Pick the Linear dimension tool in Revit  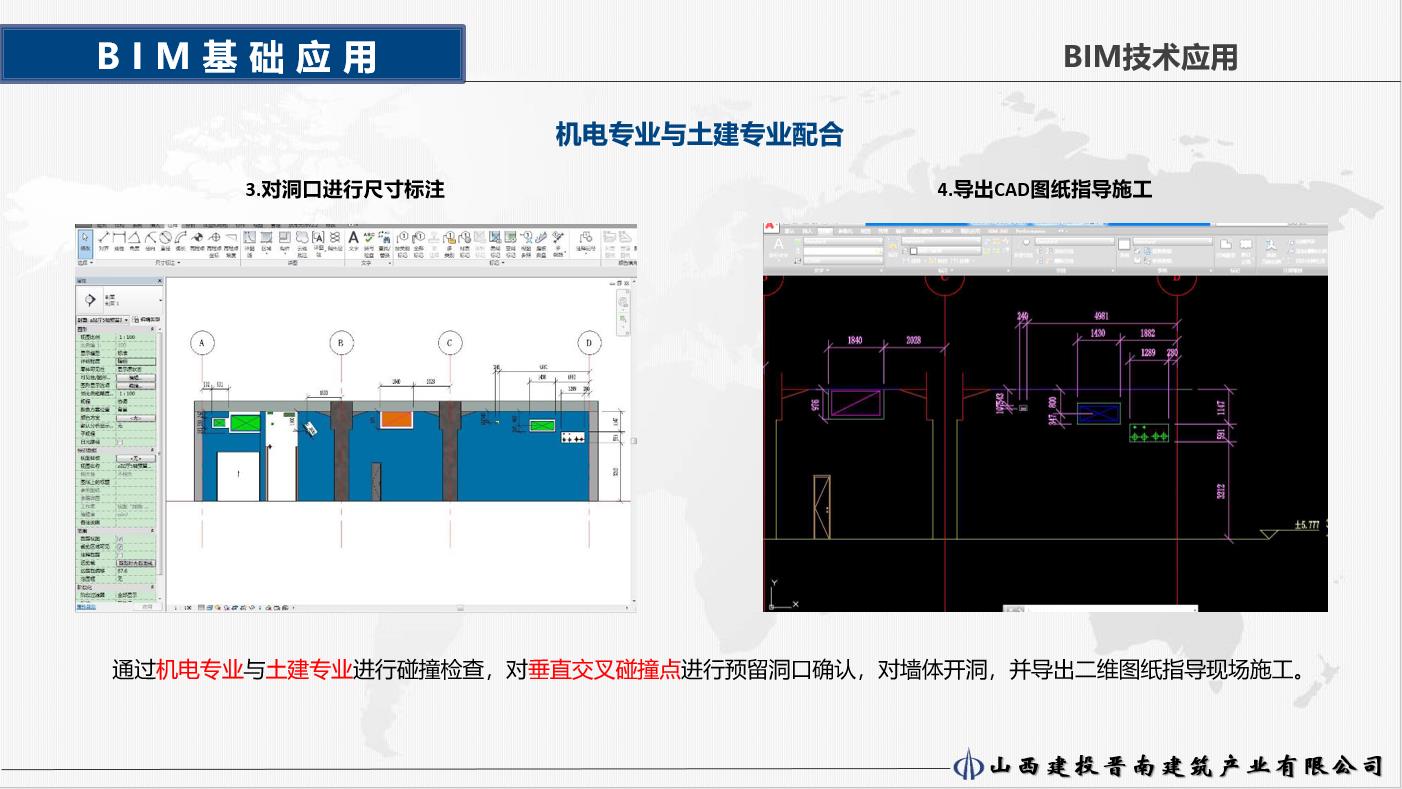[119, 243]
